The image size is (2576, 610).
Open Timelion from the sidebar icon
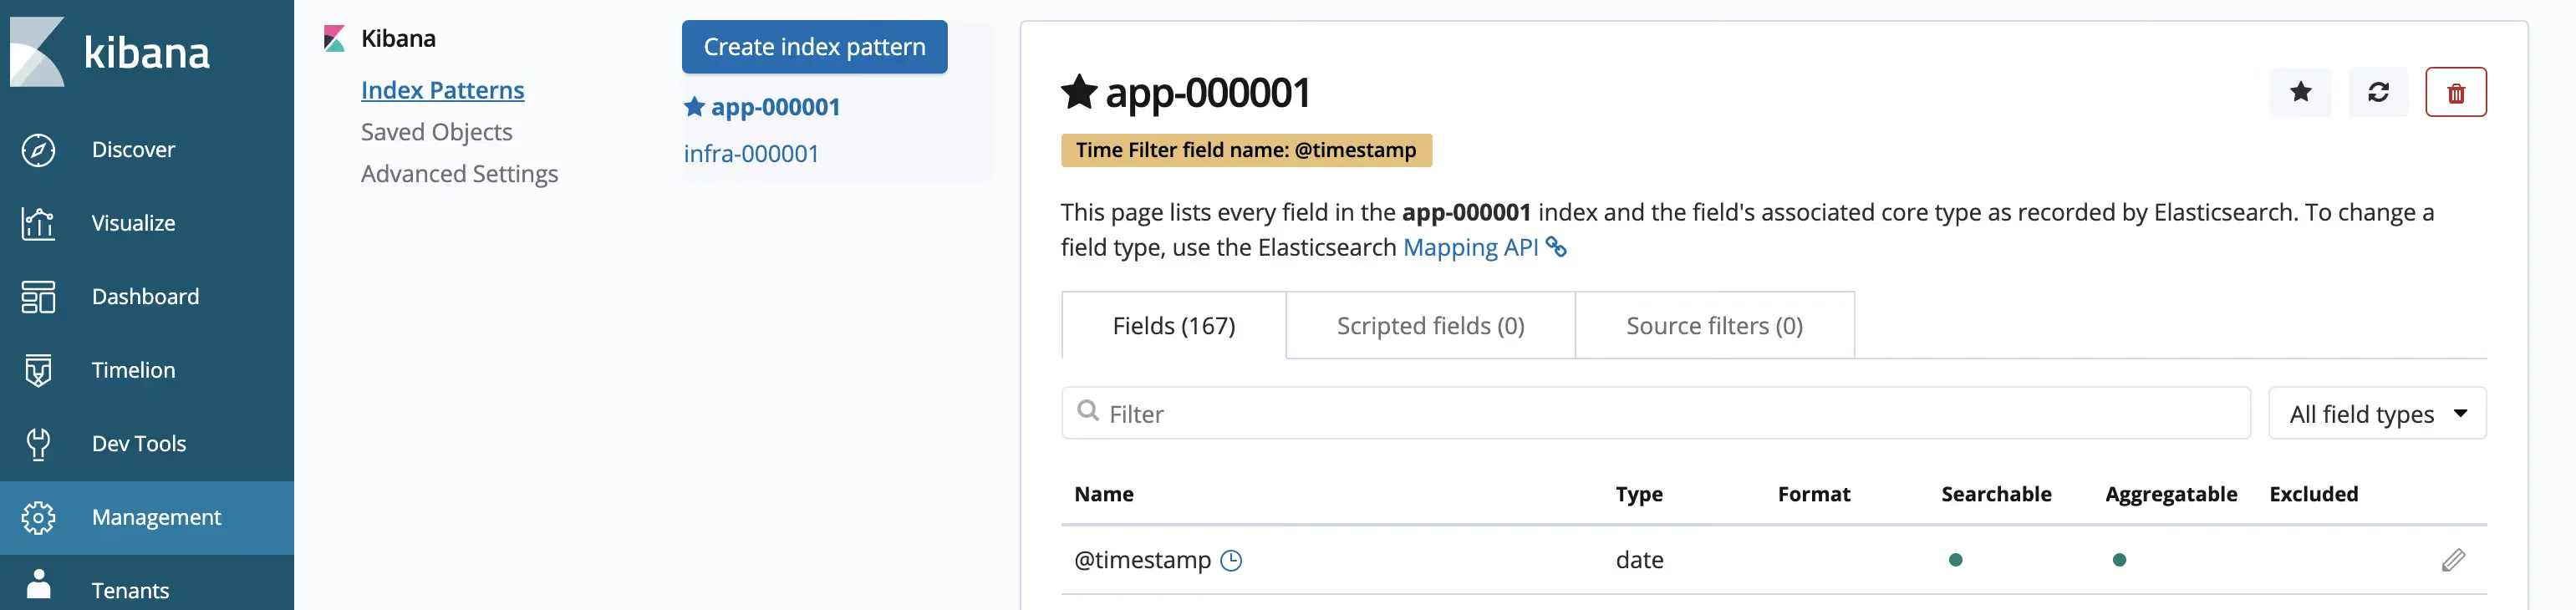coord(38,370)
